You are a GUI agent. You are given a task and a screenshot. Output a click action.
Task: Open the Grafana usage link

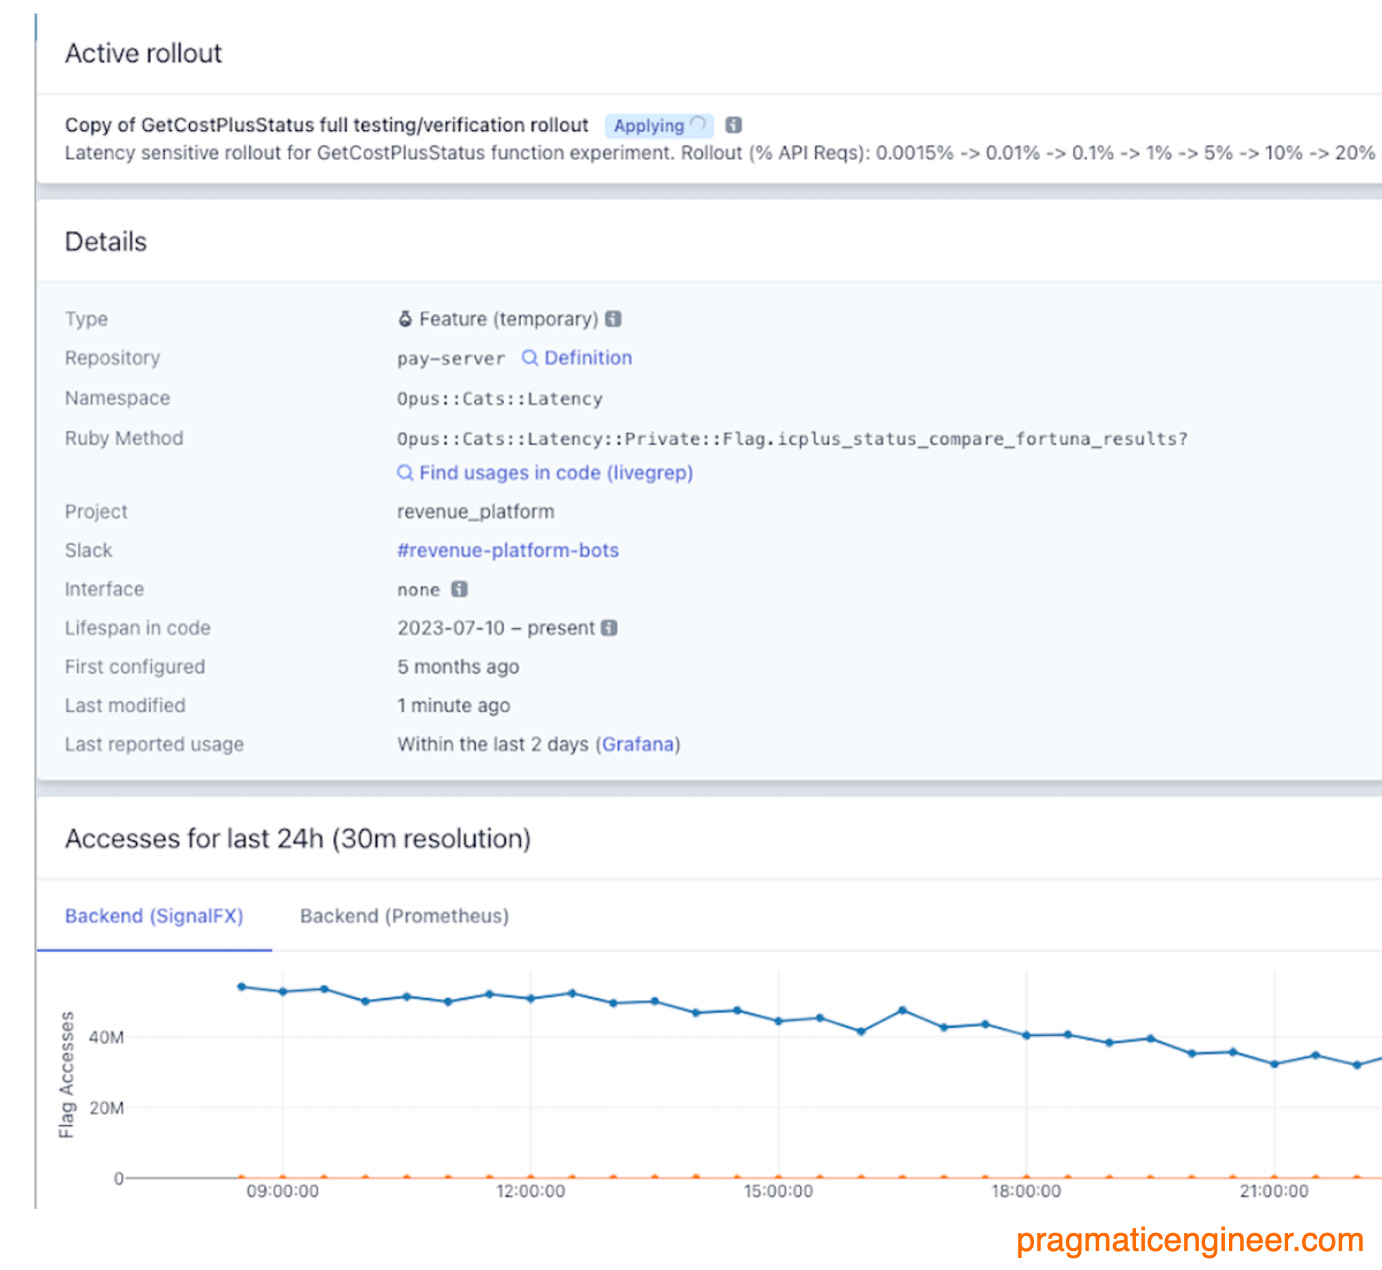click(638, 744)
